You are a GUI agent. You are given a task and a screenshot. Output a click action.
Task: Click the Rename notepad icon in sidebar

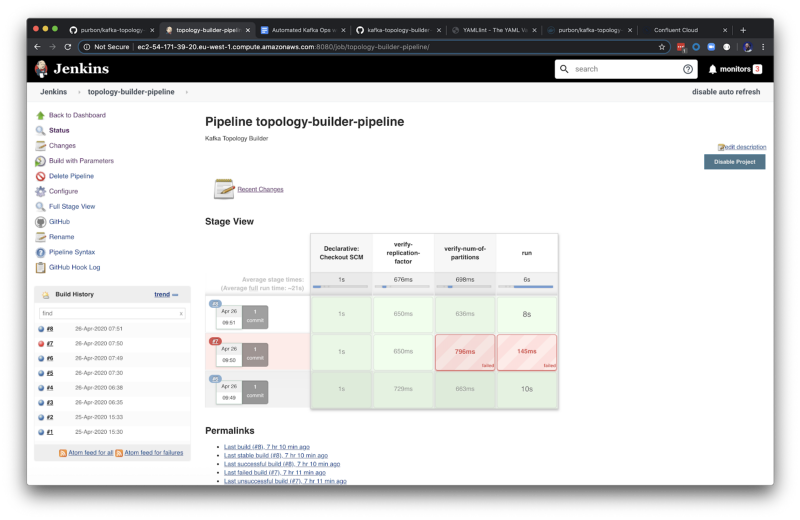(x=40, y=237)
